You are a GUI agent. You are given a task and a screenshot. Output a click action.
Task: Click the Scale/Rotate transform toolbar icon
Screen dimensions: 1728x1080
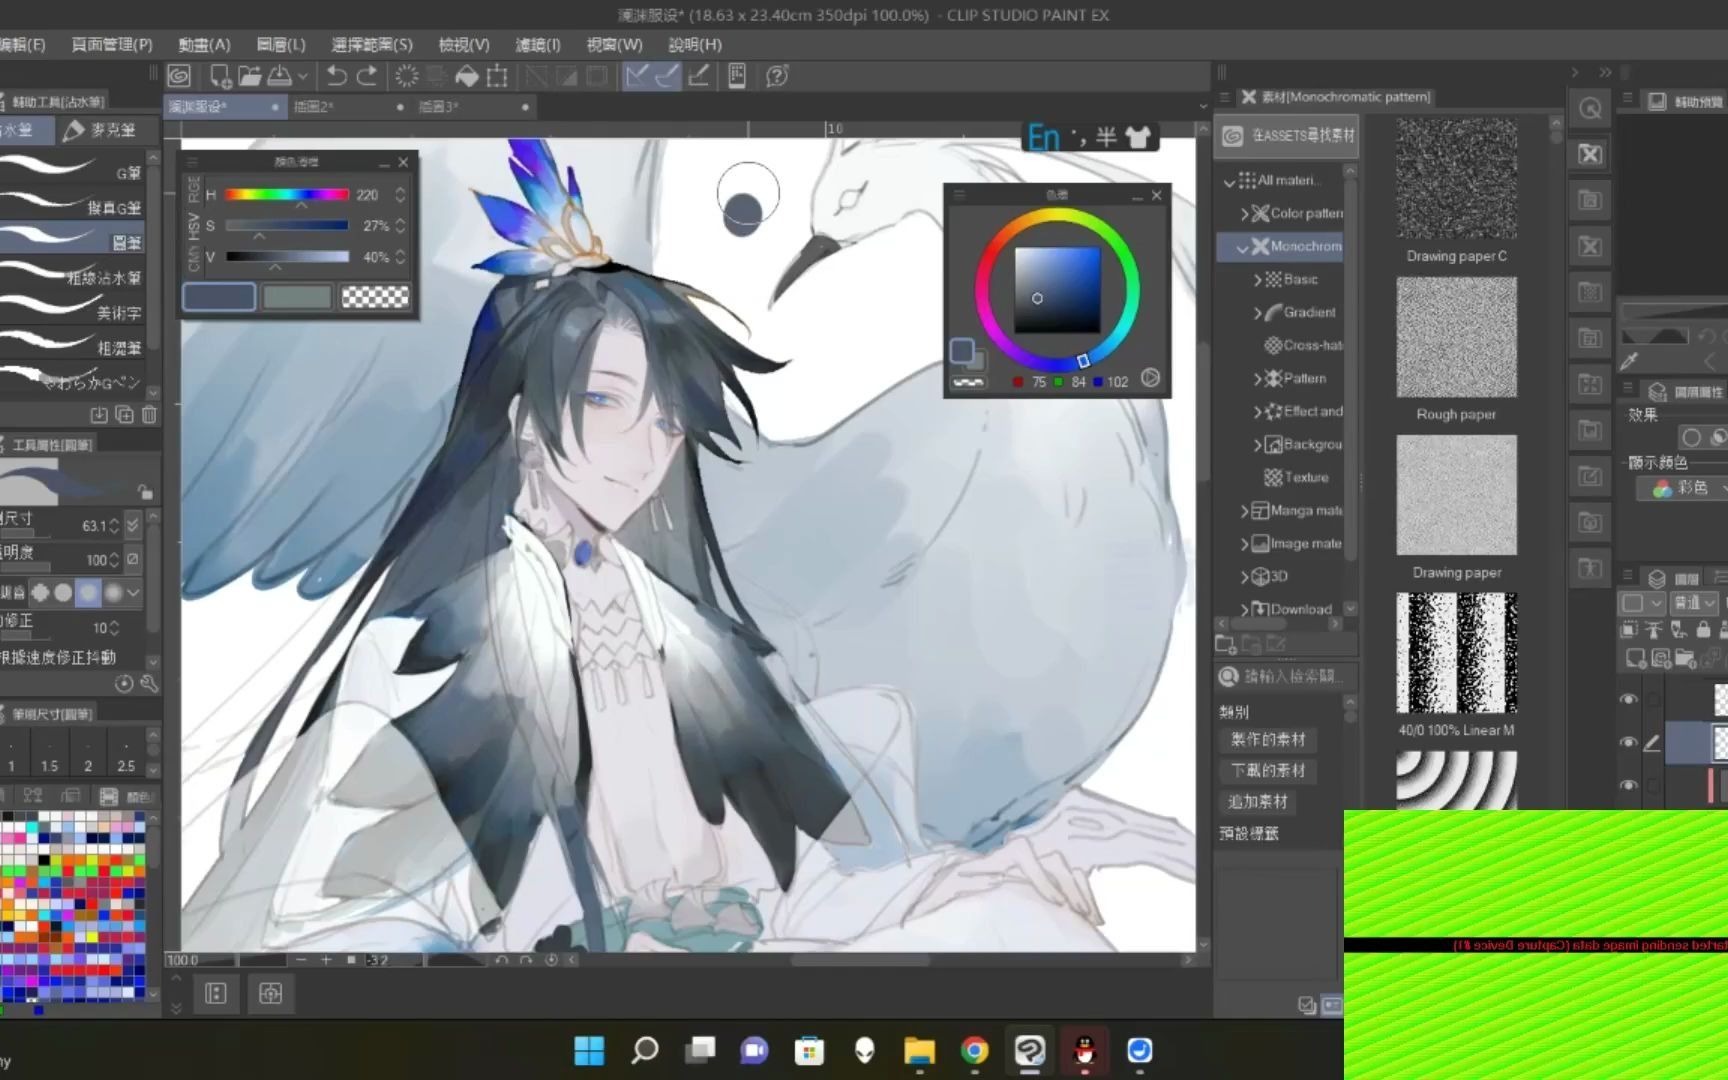tap(497, 76)
